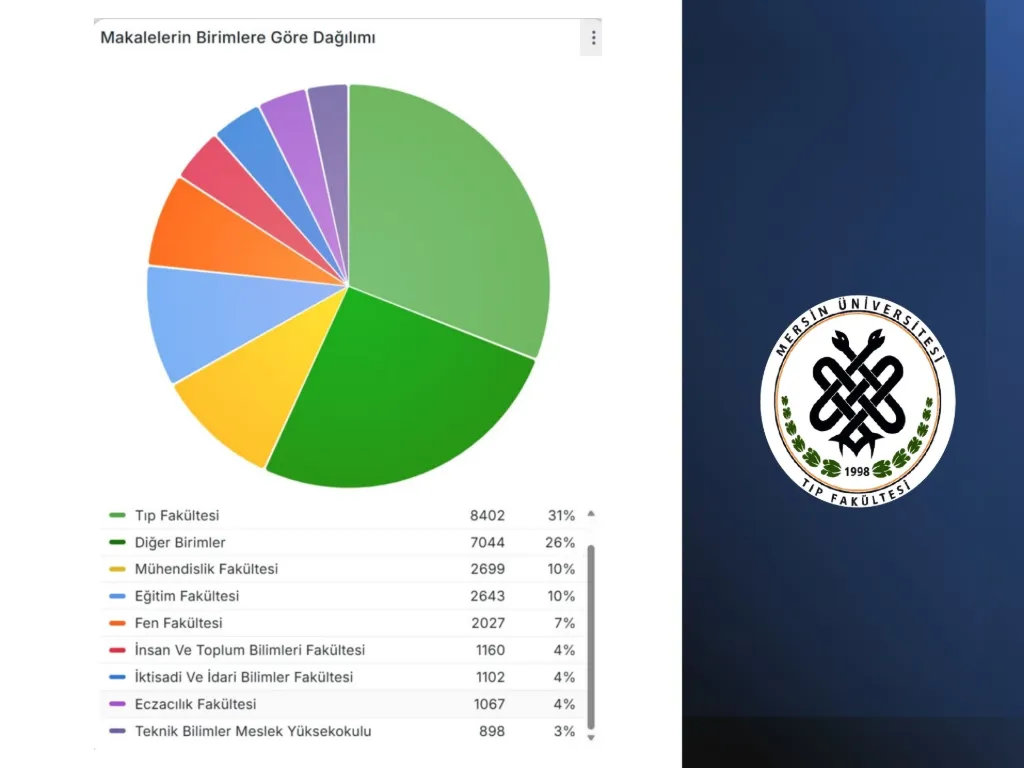The width and height of the screenshot is (1024, 768).
Task: Click Fen Fakültesi orange legend marker
Action: pos(118,623)
